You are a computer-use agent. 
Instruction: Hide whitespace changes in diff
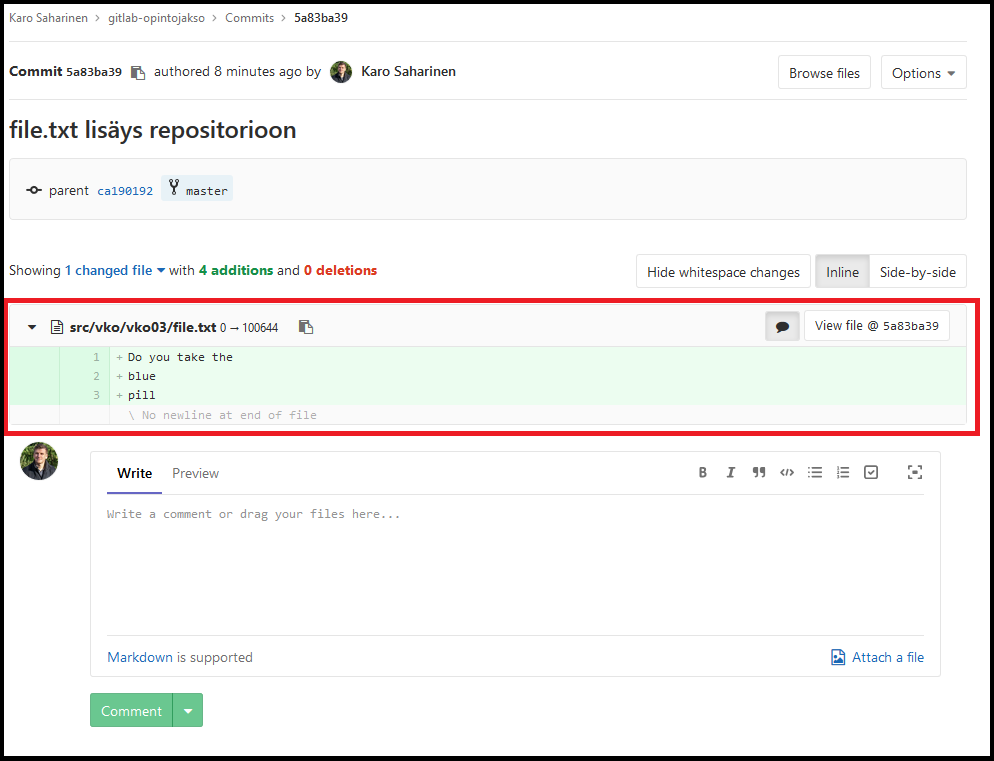tap(723, 272)
